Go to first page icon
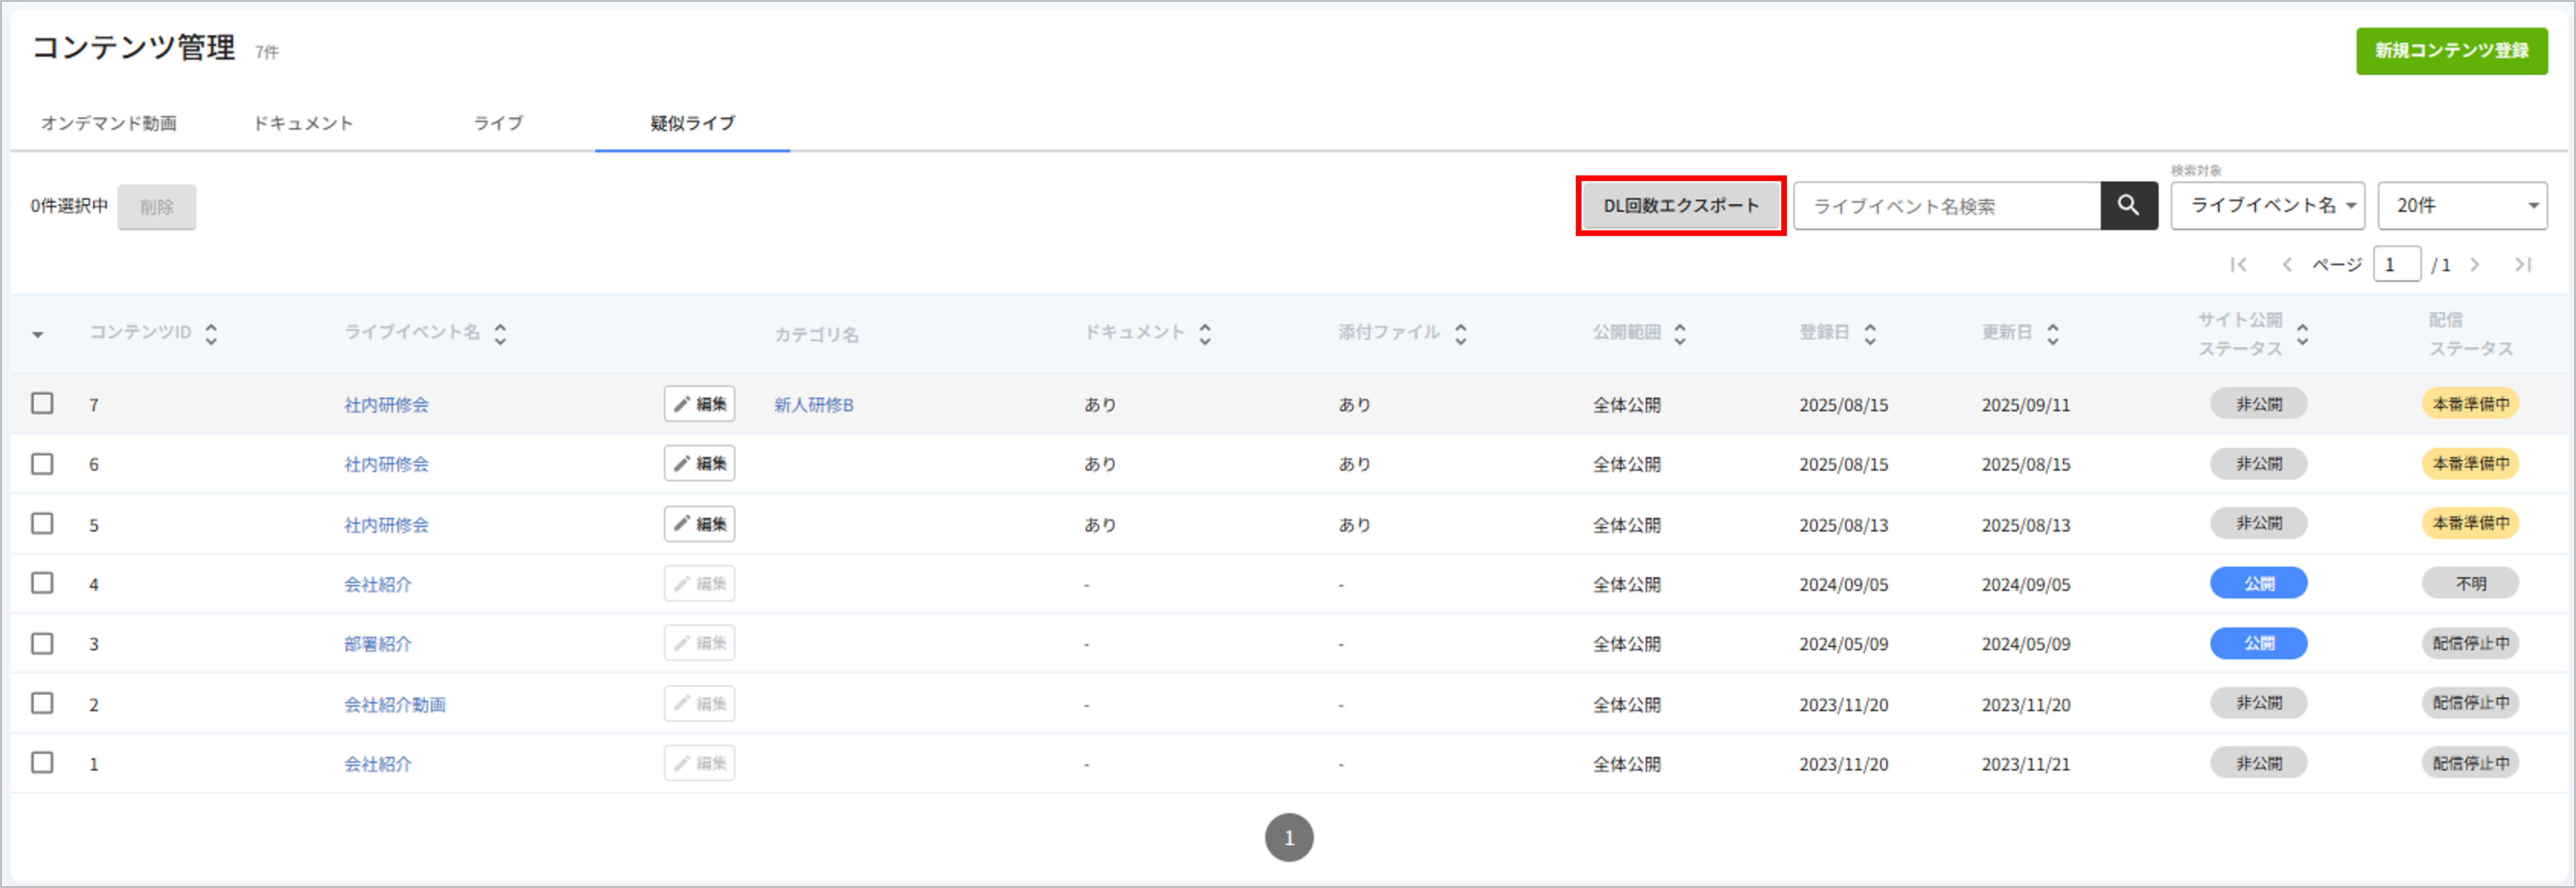Screen dimensions: 2576x888 pos(2238,265)
